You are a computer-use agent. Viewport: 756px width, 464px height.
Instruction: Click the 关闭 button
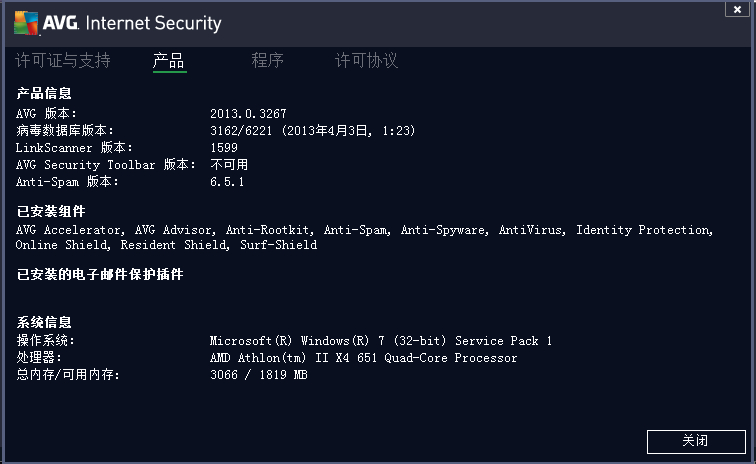click(696, 441)
